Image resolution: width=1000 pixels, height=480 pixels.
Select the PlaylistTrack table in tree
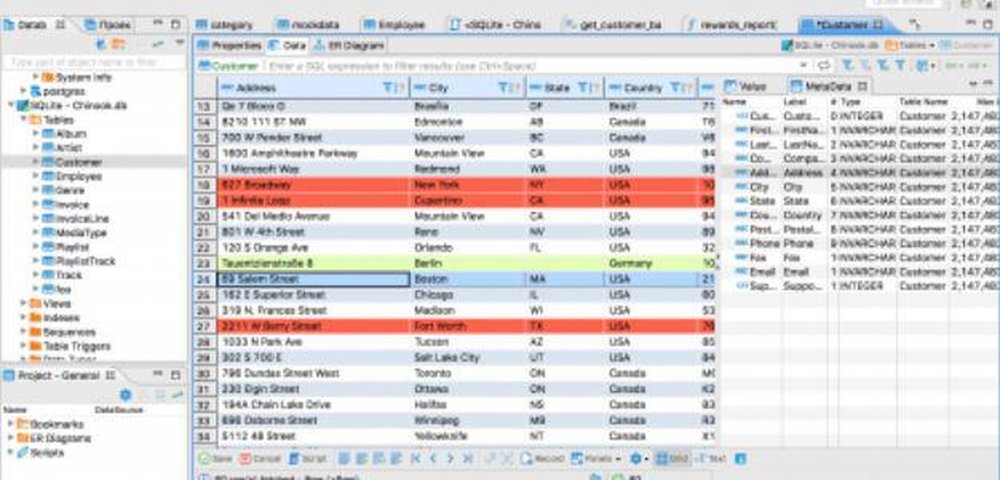point(79,261)
